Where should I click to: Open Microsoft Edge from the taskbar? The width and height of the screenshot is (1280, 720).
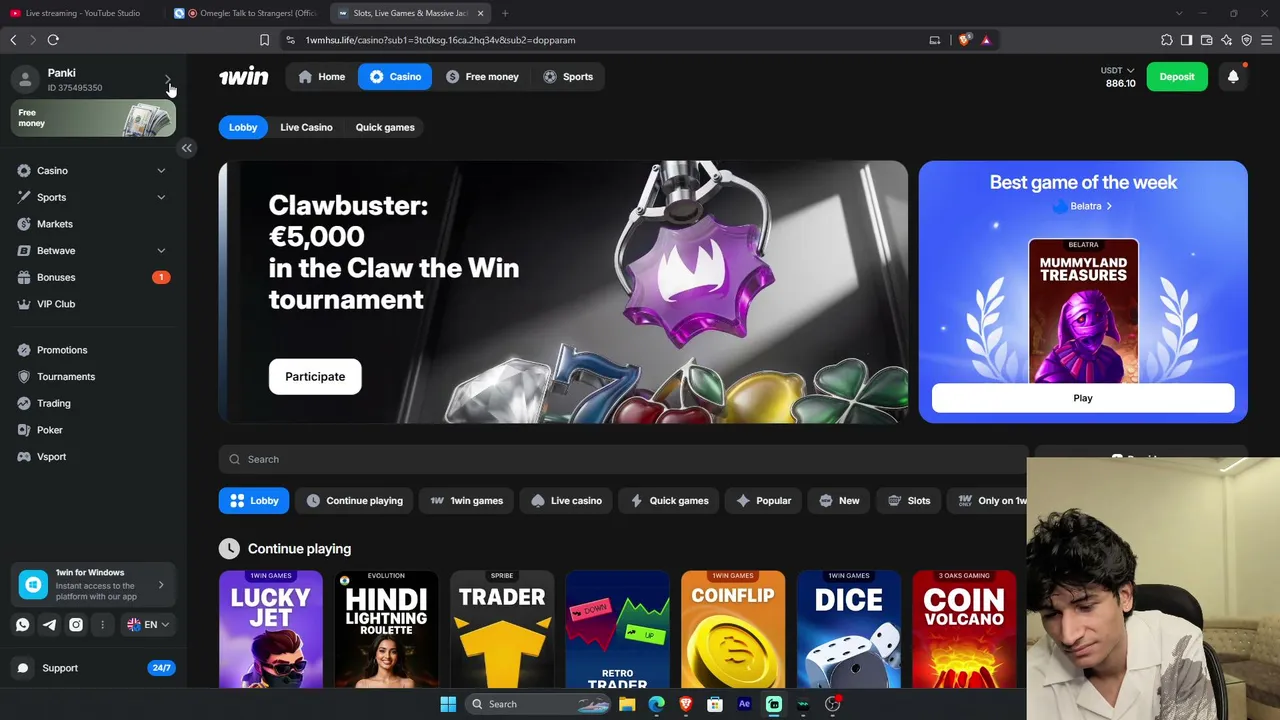[656, 704]
